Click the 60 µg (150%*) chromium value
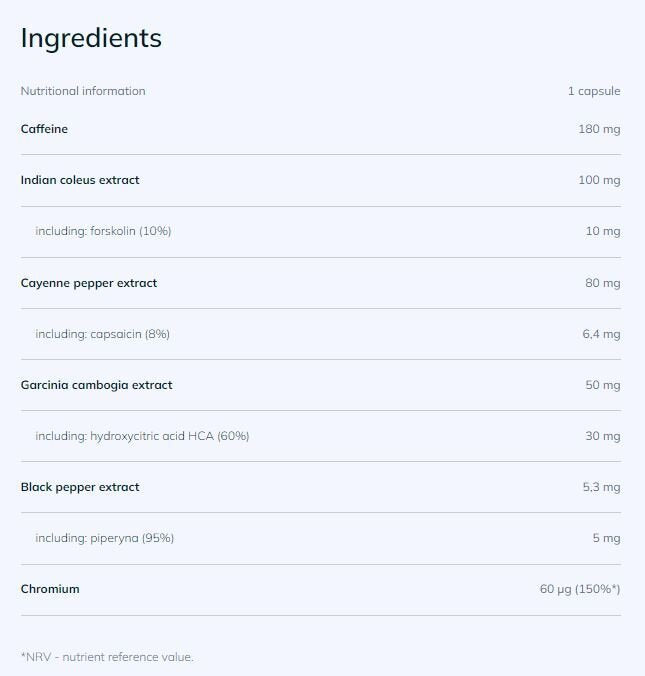The image size is (645, 676). (x=580, y=589)
